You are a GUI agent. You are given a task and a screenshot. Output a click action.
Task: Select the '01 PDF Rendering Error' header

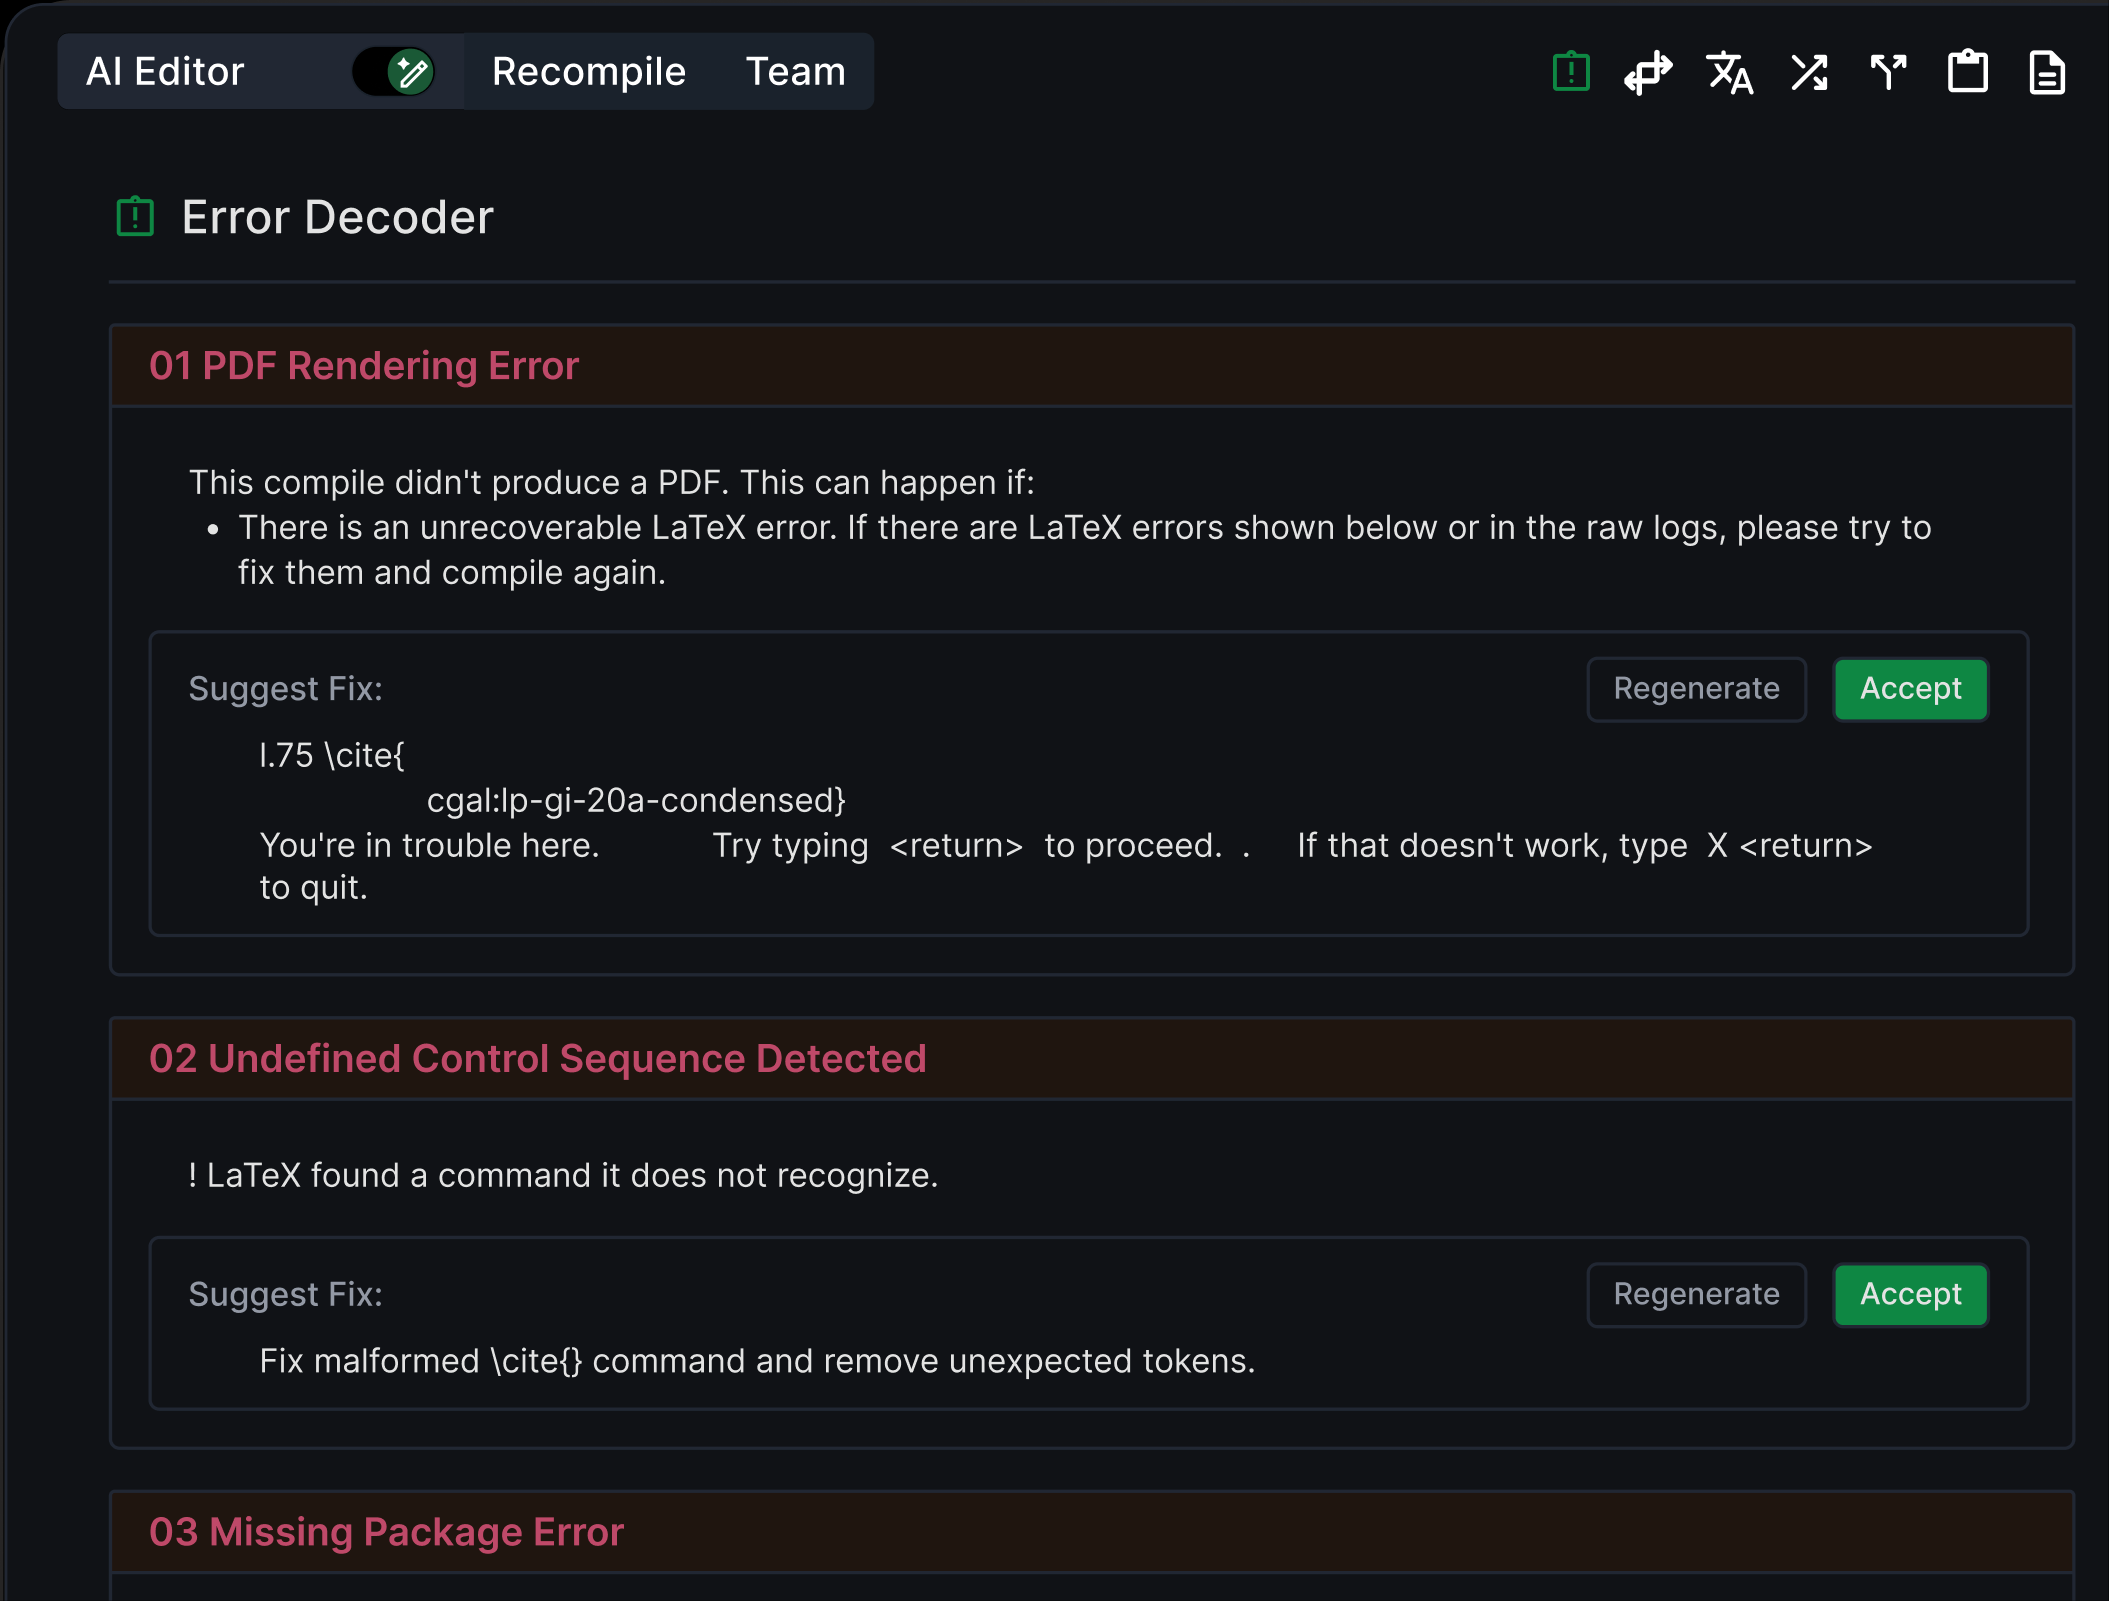point(1092,366)
